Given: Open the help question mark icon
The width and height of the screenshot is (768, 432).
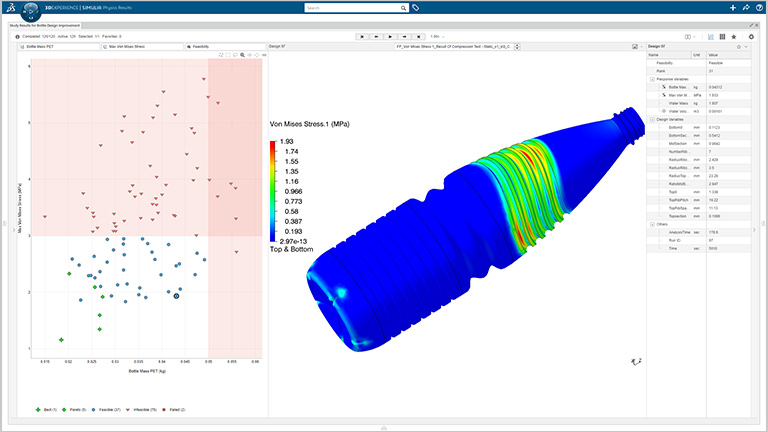Looking at the screenshot, I should coord(759,8).
